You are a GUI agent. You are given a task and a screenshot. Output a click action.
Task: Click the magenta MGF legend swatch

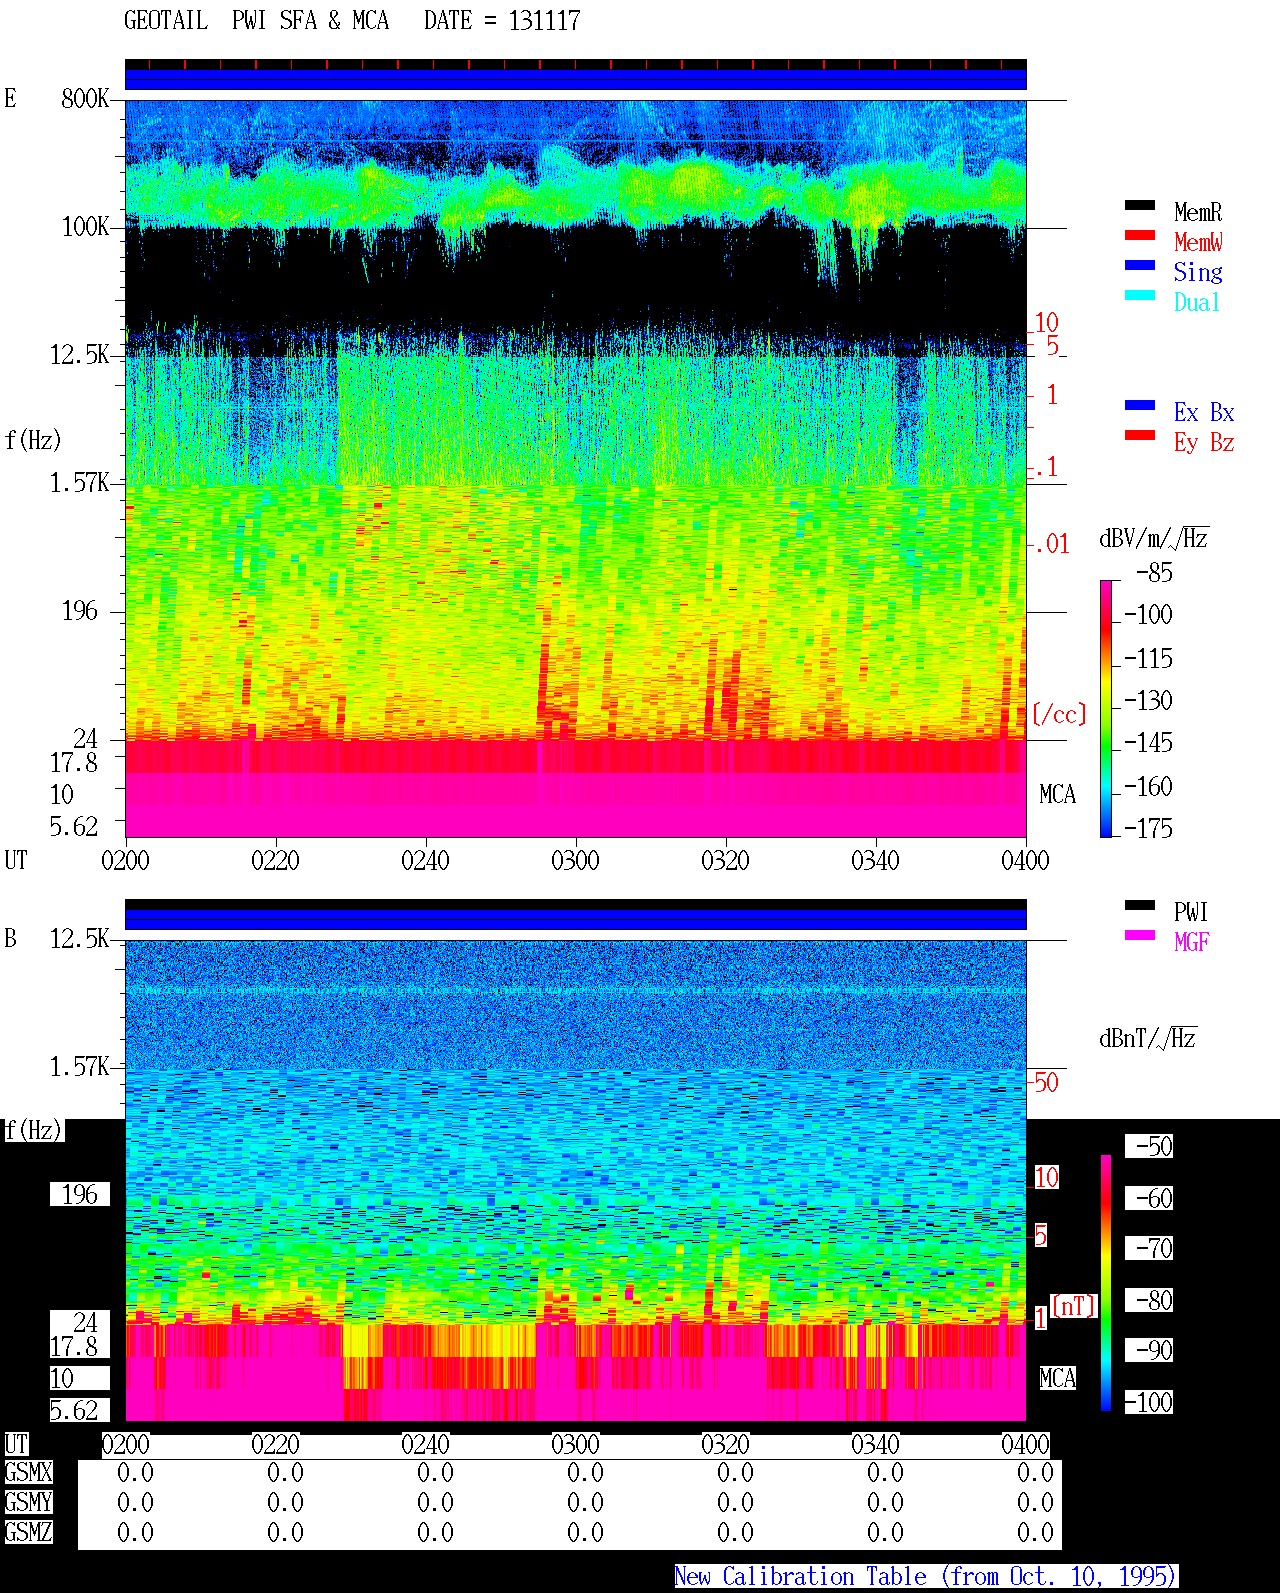pyautogui.click(x=1140, y=936)
